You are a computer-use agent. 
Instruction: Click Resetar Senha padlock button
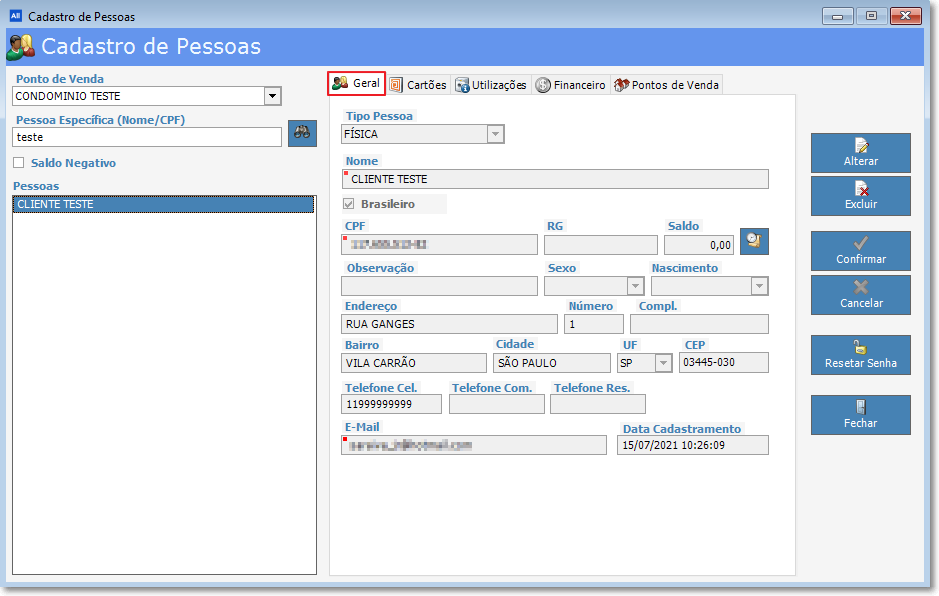pyautogui.click(x=860, y=355)
